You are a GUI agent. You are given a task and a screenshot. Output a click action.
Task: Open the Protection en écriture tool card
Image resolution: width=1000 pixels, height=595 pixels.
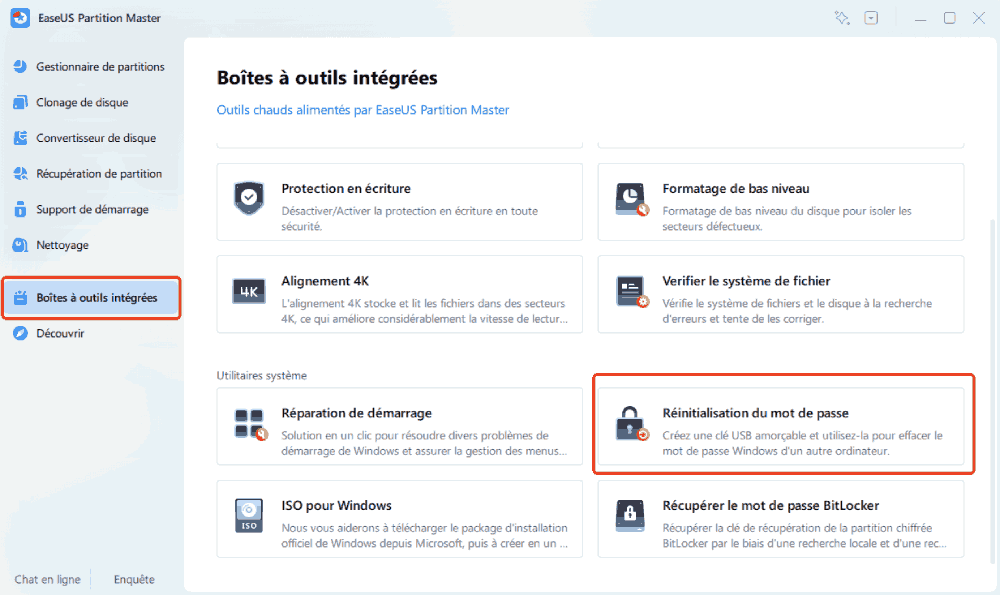pos(400,202)
